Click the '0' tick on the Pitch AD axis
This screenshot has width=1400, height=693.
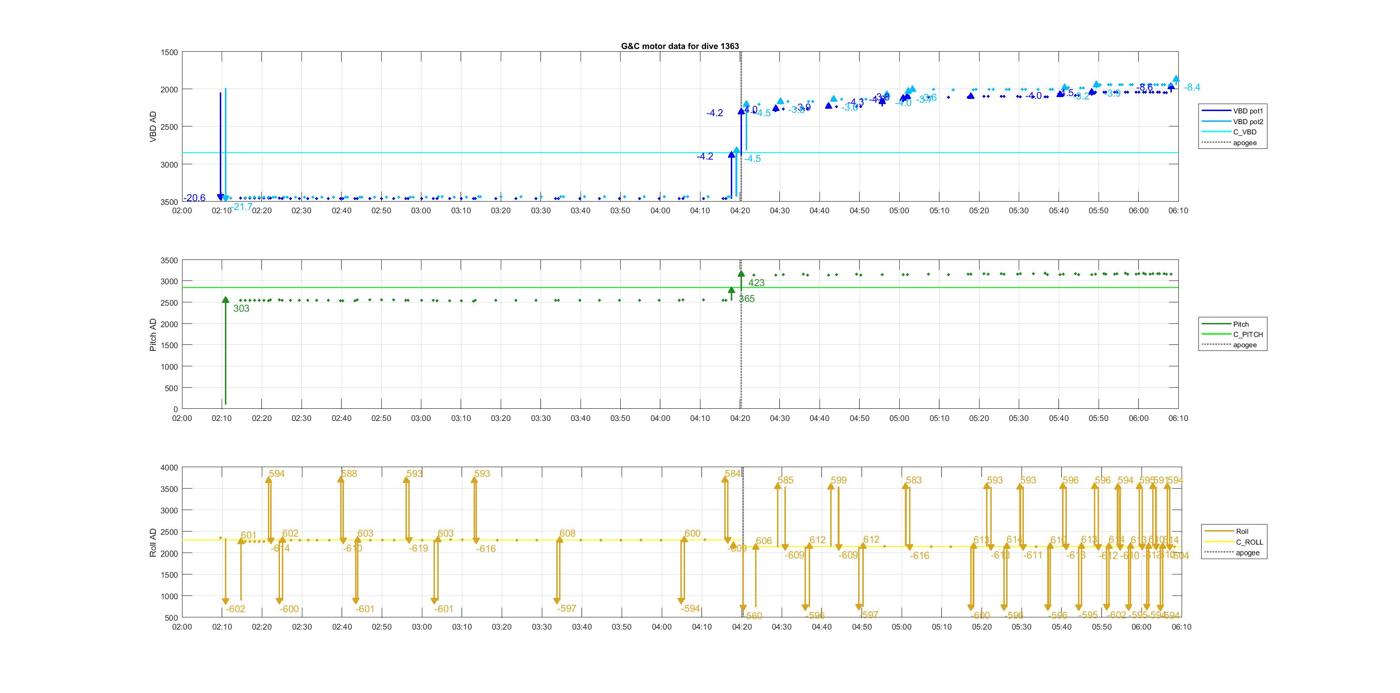(x=176, y=410)
